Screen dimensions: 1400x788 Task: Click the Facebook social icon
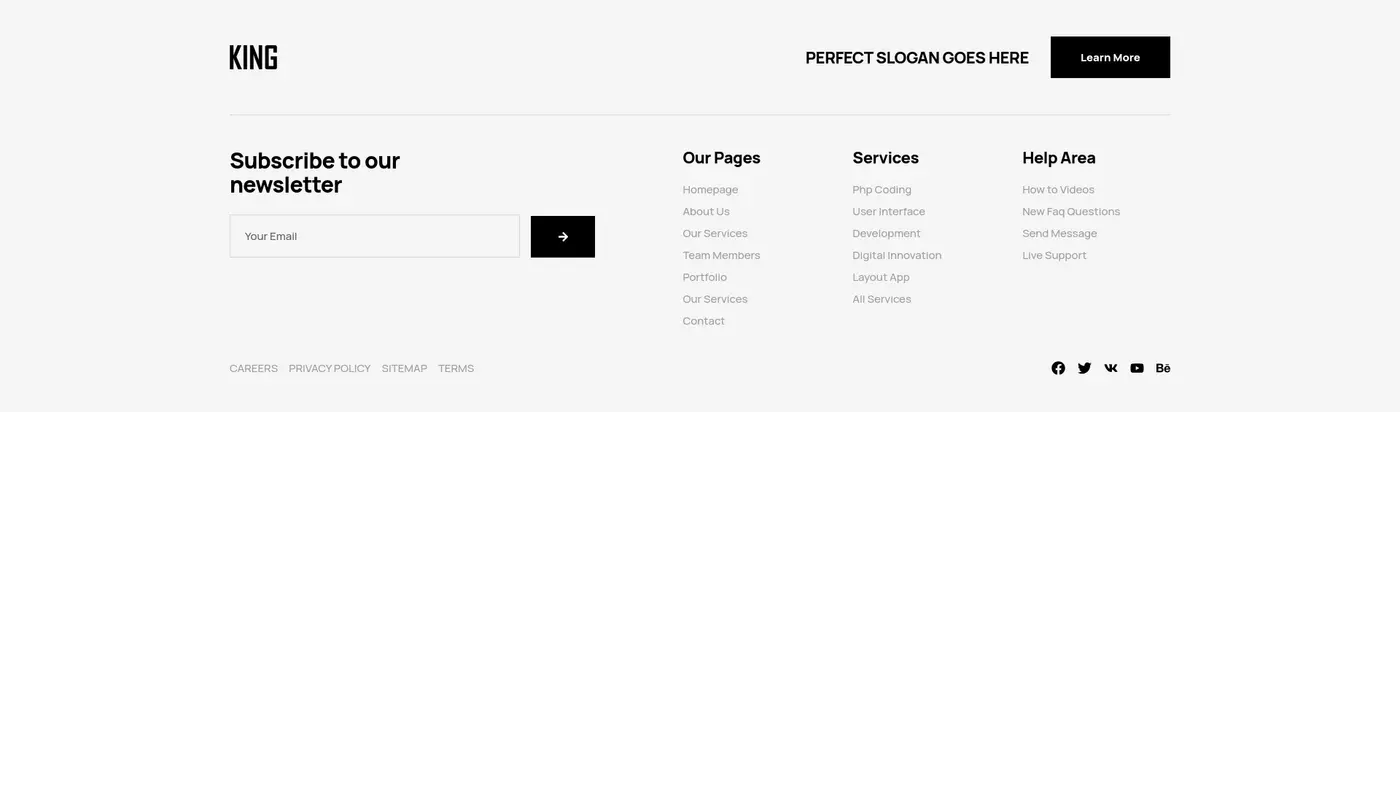[1058, 368]
